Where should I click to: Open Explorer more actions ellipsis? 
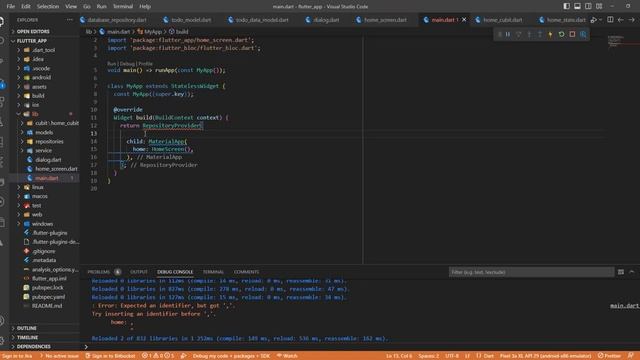tap(70, 20)
